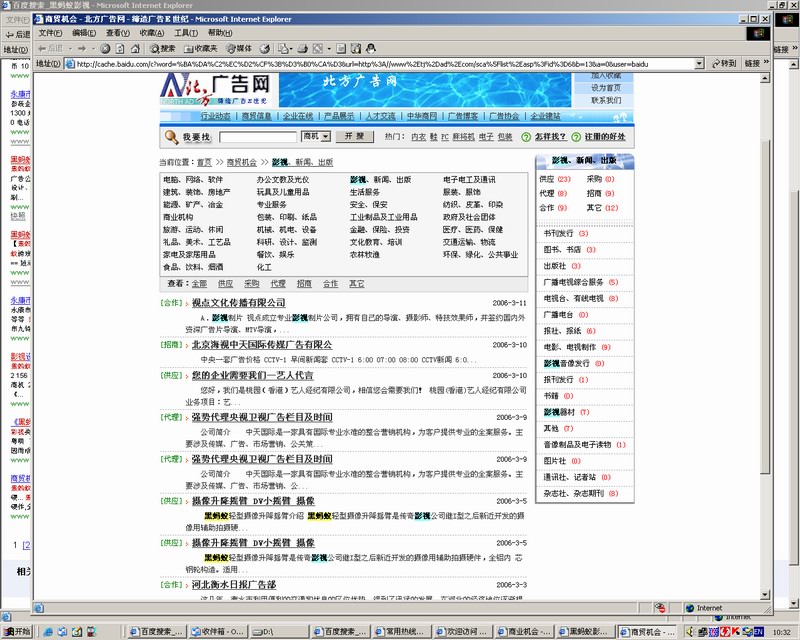The width and height of the screenshot is (800, 640).
Task: Switch to 收件箱 Outlook taskbar button
Action: 218,631
